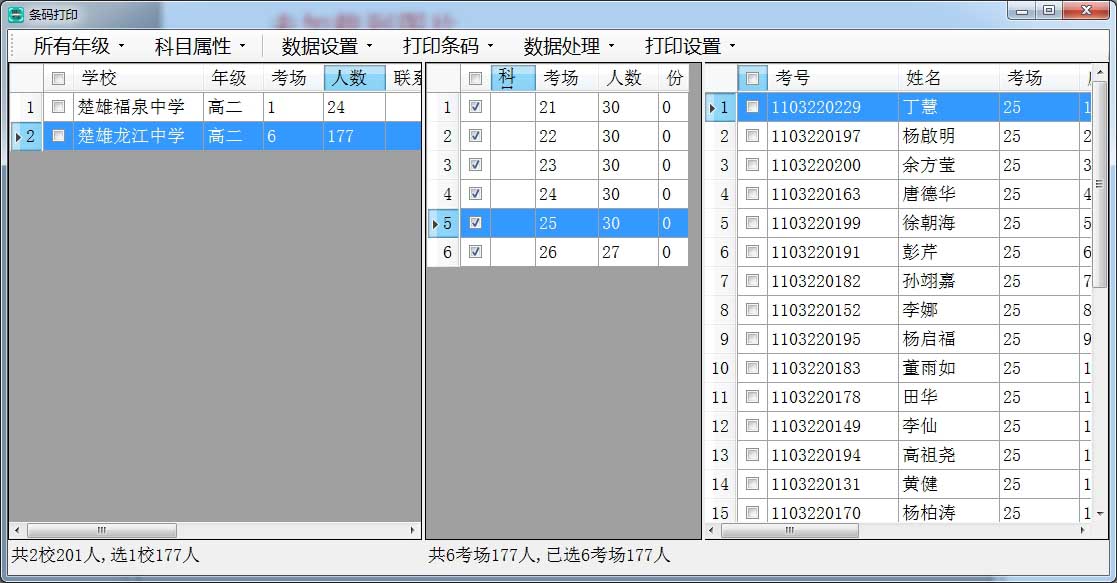This screenshot has width=1117, height=583.
Task: Check the checkbox for student 余方莹
Action: (752, 165)
